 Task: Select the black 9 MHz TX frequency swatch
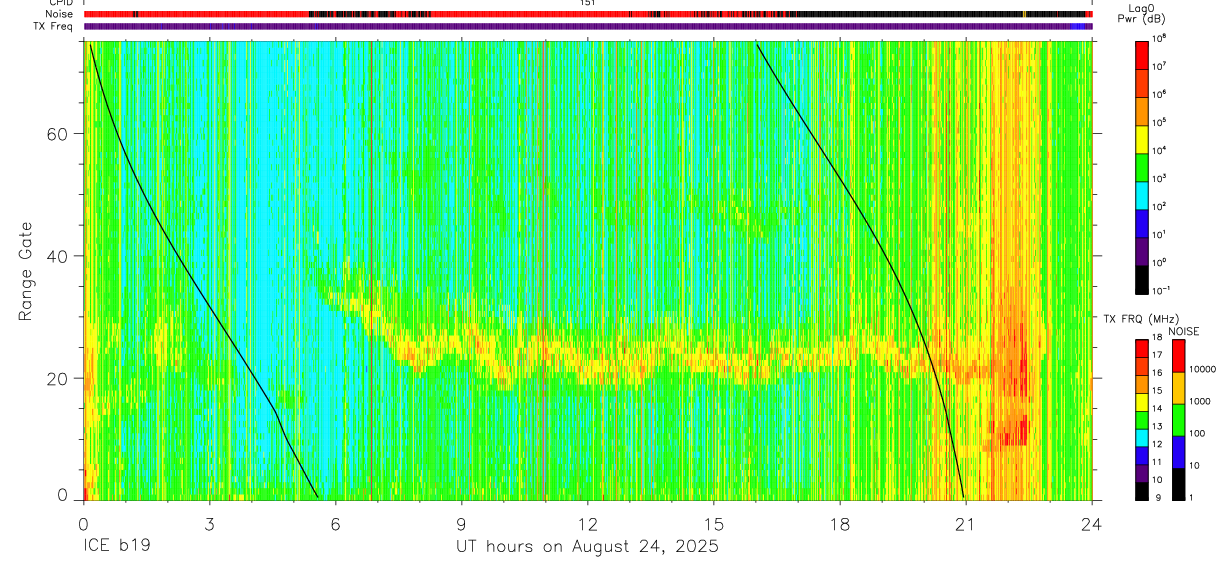click(x=1141, y=491)
